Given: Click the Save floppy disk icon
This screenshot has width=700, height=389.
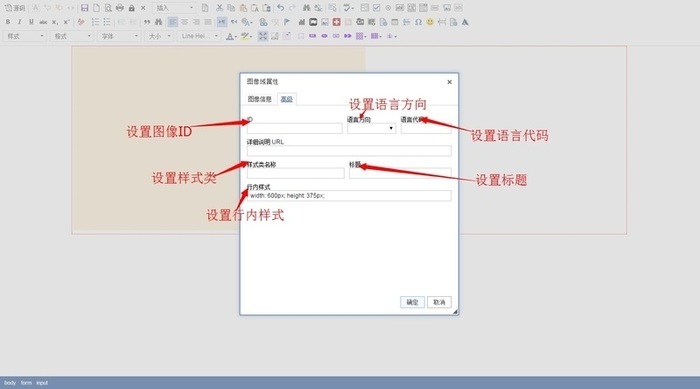Looking at the screenshot, I should tap(84, 8).
